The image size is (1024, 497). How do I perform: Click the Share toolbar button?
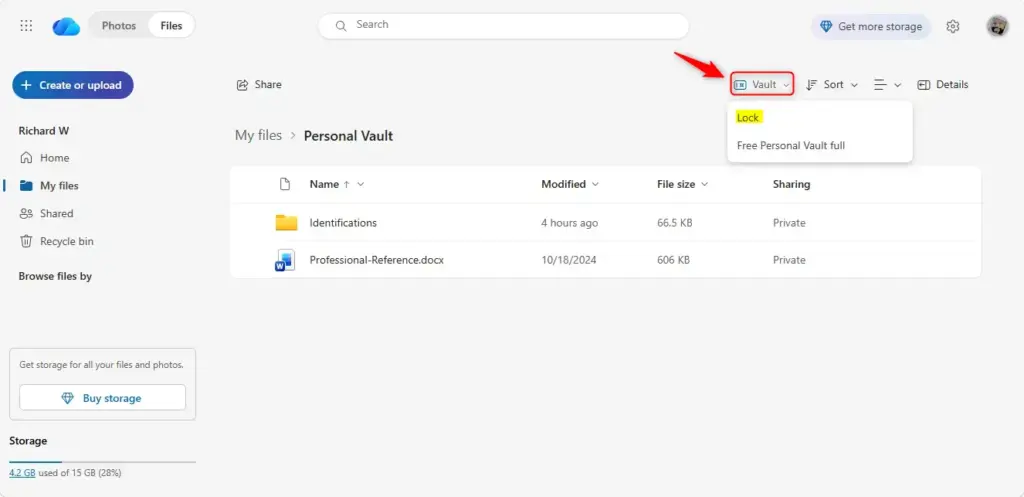[x=259, y=84]
